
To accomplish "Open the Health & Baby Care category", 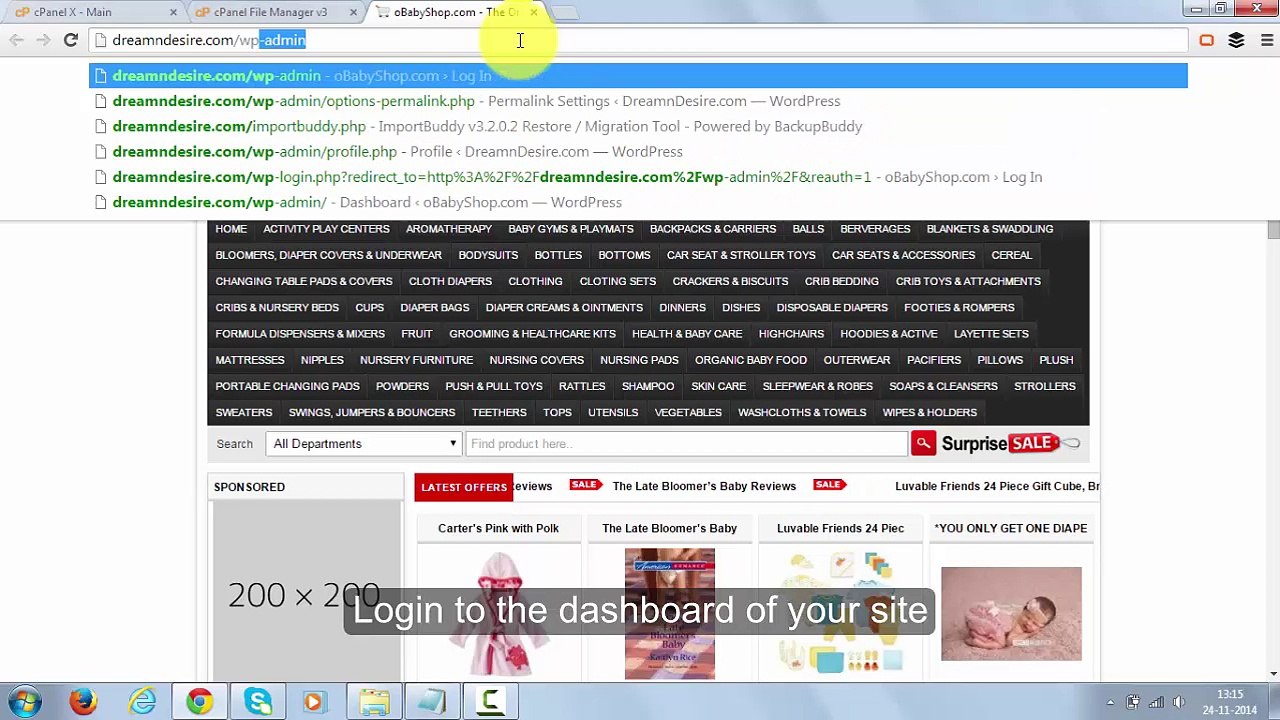I will (687, 334).
